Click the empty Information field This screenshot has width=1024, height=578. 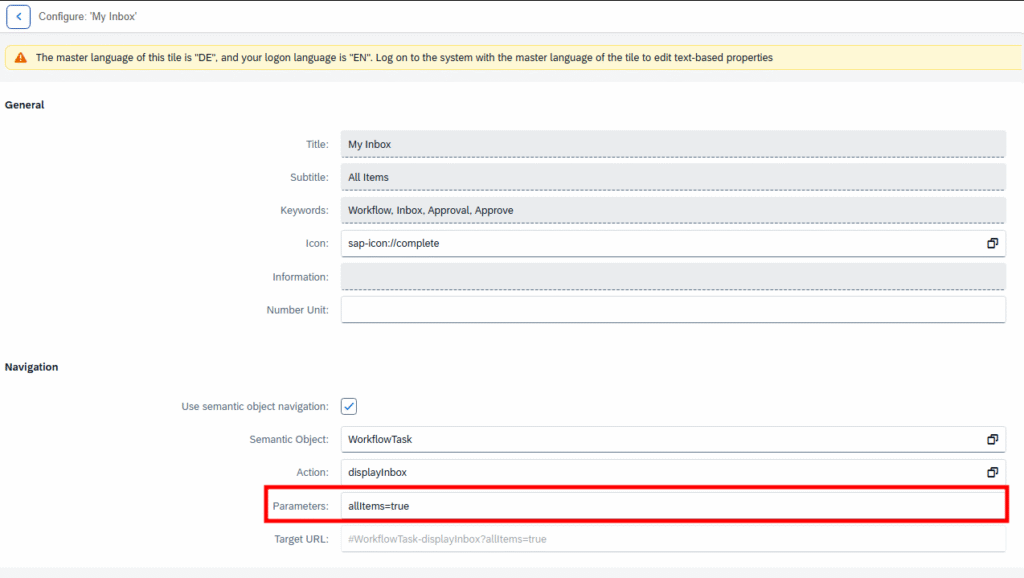(672, 277)
